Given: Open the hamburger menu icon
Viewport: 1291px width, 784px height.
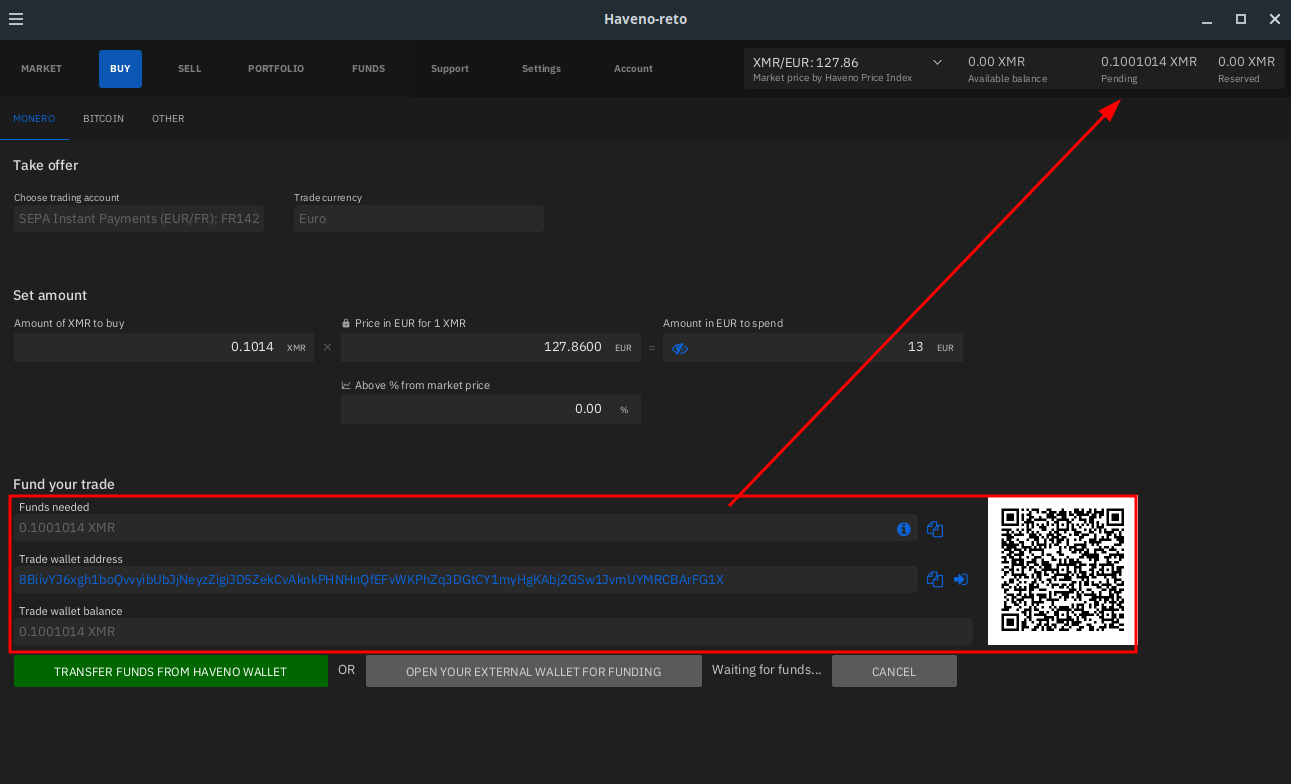Looking at the screenshot, I should coord(16,19).
